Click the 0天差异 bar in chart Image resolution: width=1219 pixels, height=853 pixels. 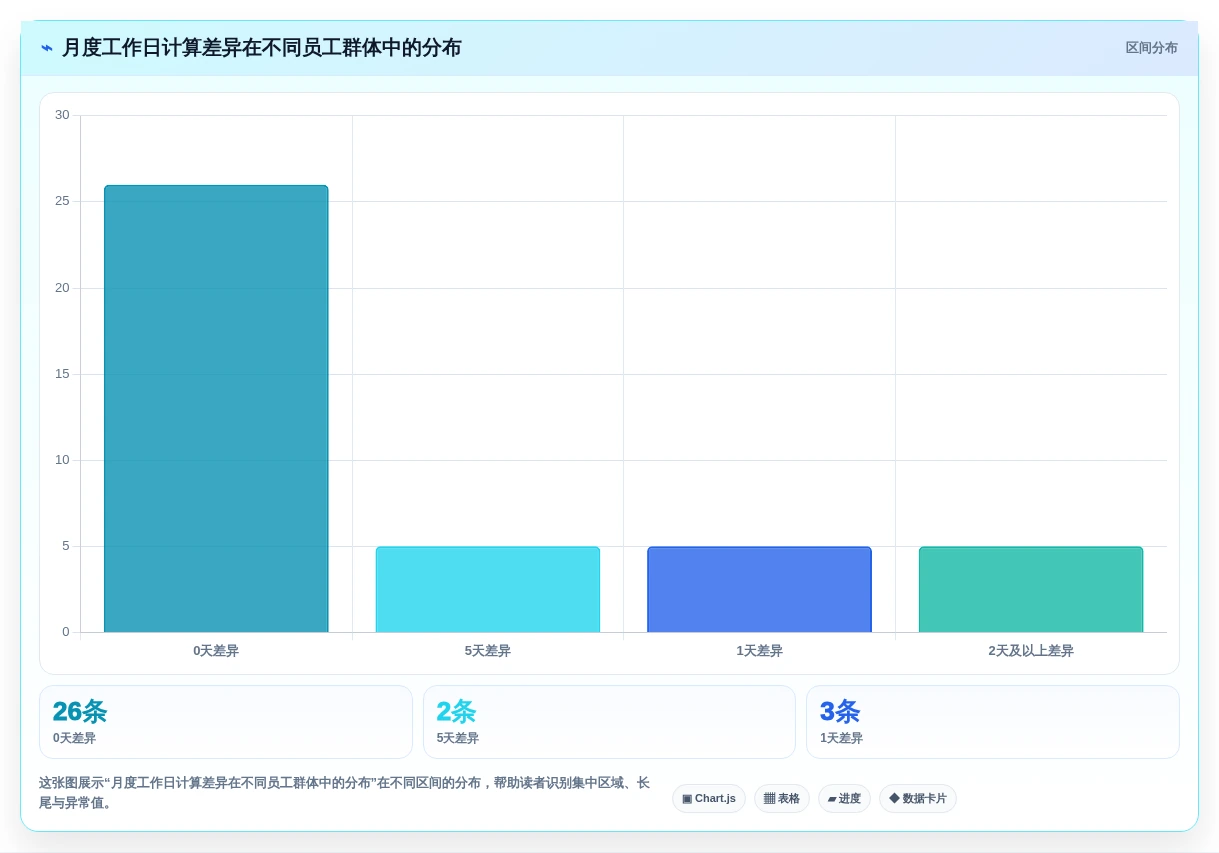click(x=216, y=409)
